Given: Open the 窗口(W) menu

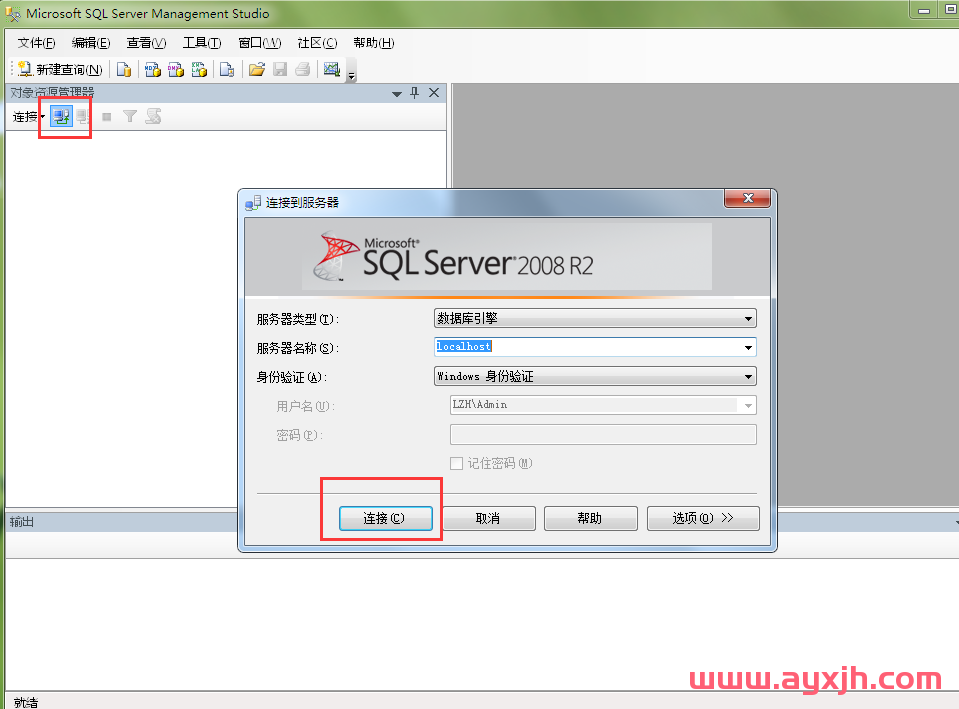Looking at the screenshot, I should (x=259, y=43).
